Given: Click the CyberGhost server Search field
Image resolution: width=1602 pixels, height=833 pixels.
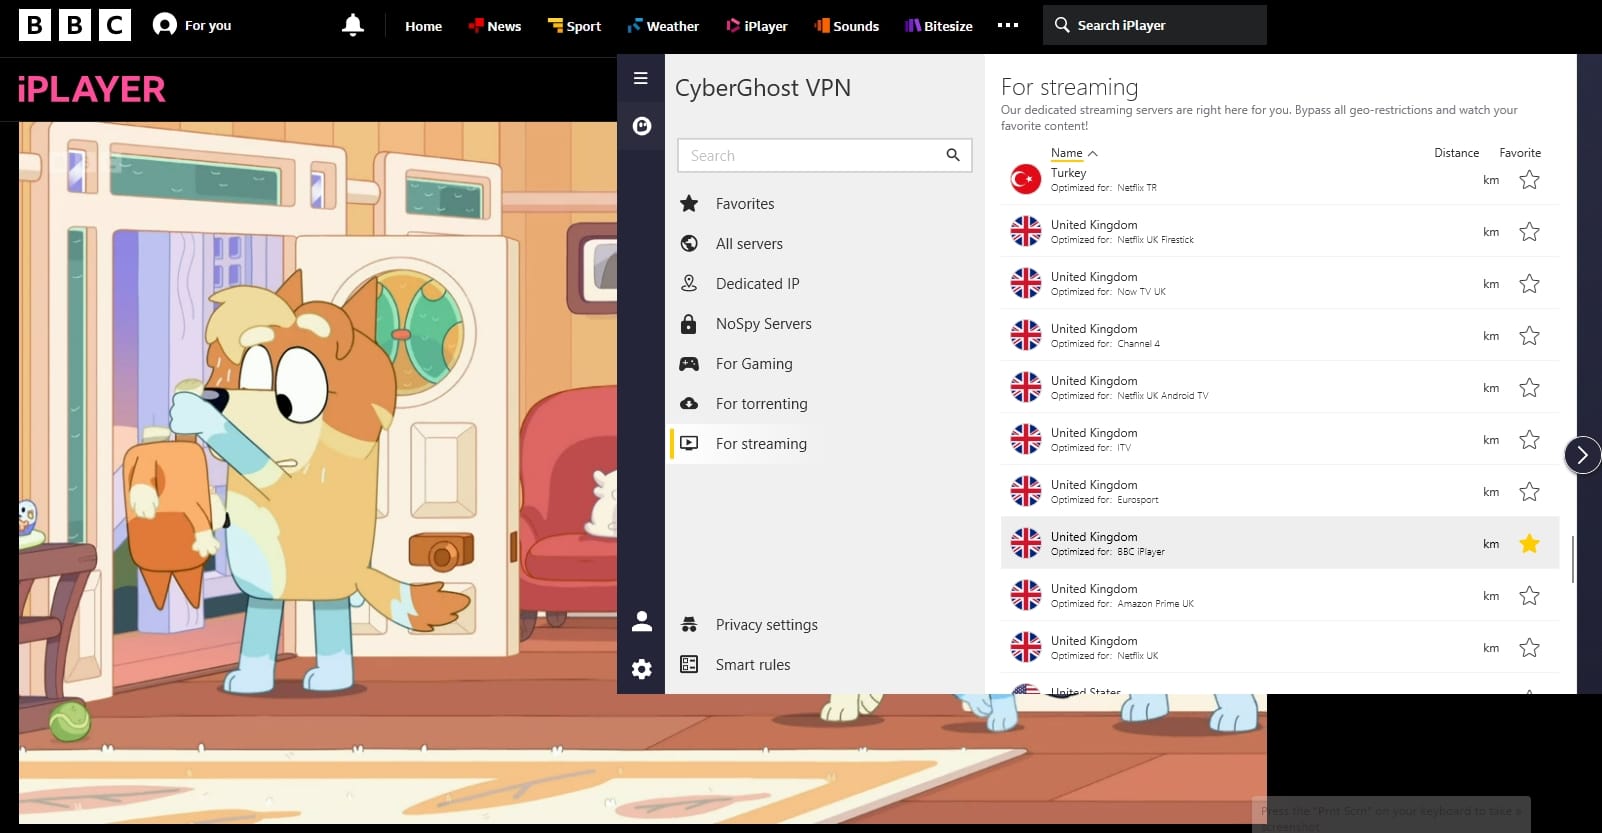Looking at the screenshot, I should (x=825, y=155).
